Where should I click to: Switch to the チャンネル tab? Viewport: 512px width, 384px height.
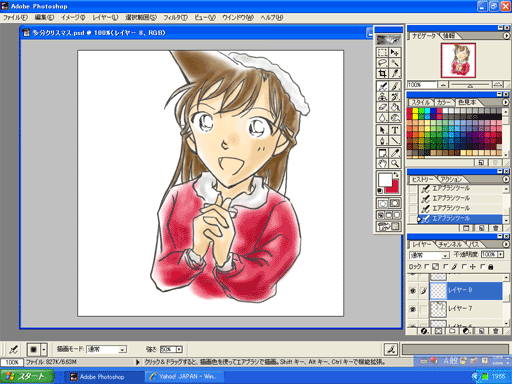pos(450,245)
